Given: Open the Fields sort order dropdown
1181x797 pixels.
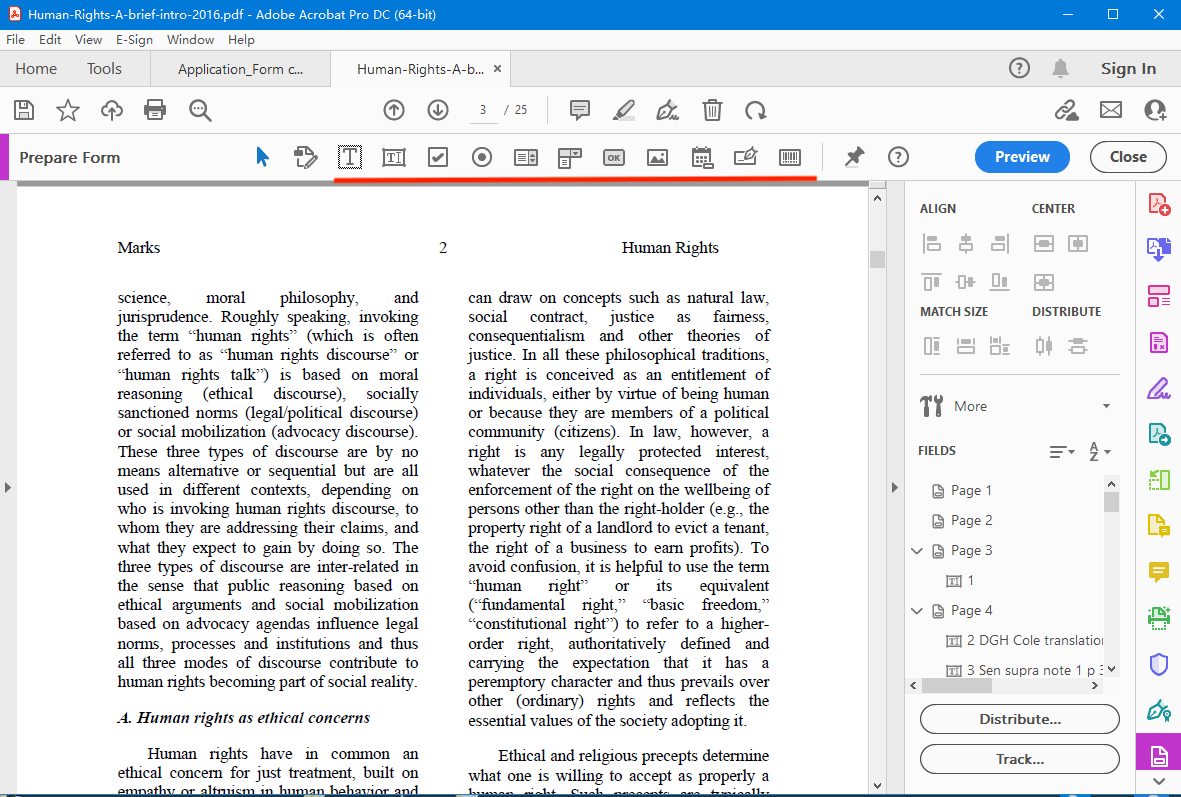Looking at the screenshot, I should click(1061, 452).
